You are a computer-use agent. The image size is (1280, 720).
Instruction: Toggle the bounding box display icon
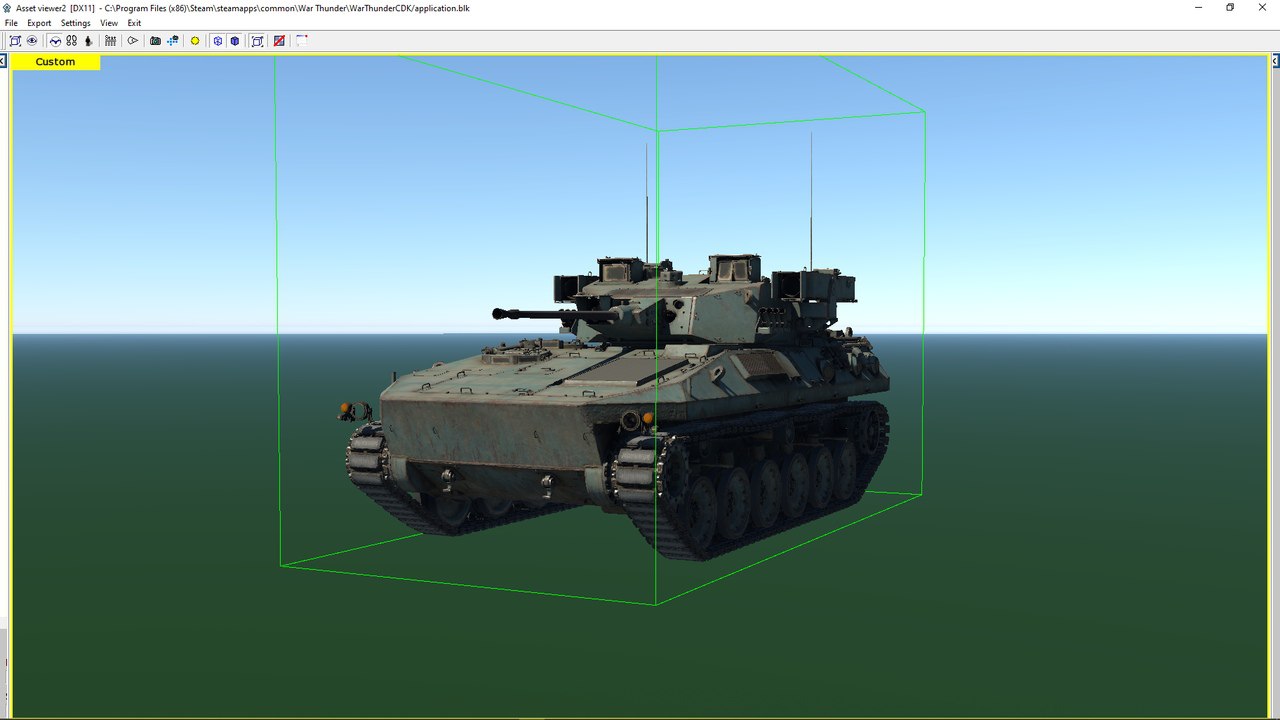257,41
